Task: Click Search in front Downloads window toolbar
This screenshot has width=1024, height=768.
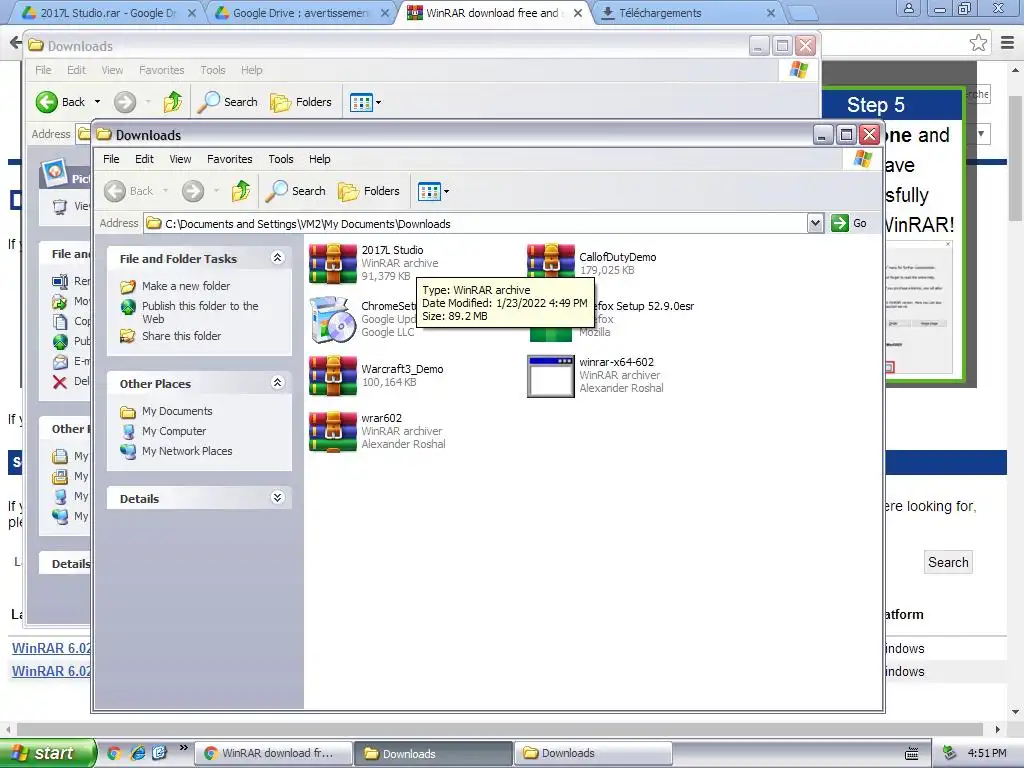Action: (296, 191)
